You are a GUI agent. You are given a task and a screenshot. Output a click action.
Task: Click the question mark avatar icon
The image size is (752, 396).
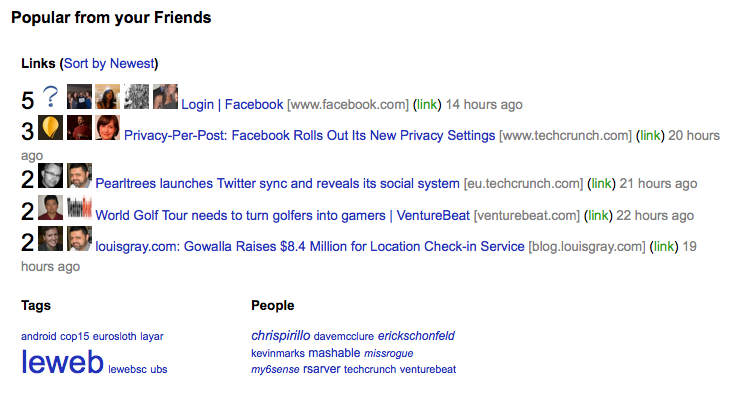(50, 96)
